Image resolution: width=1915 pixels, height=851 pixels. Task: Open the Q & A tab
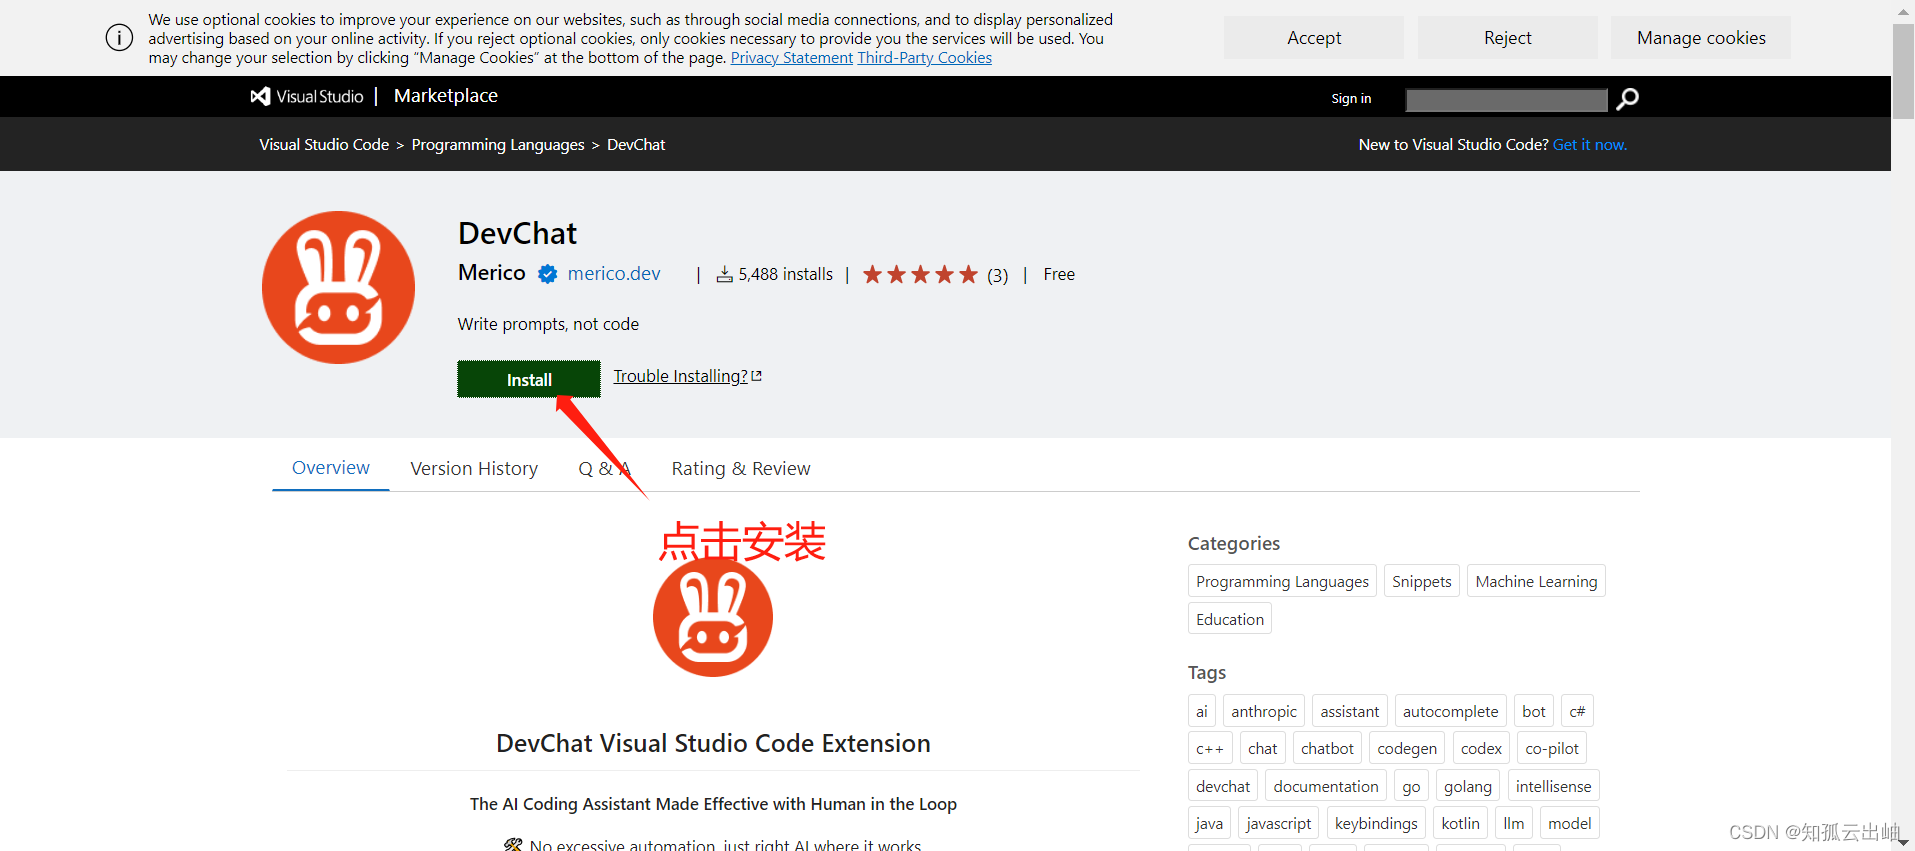(604, 469)
